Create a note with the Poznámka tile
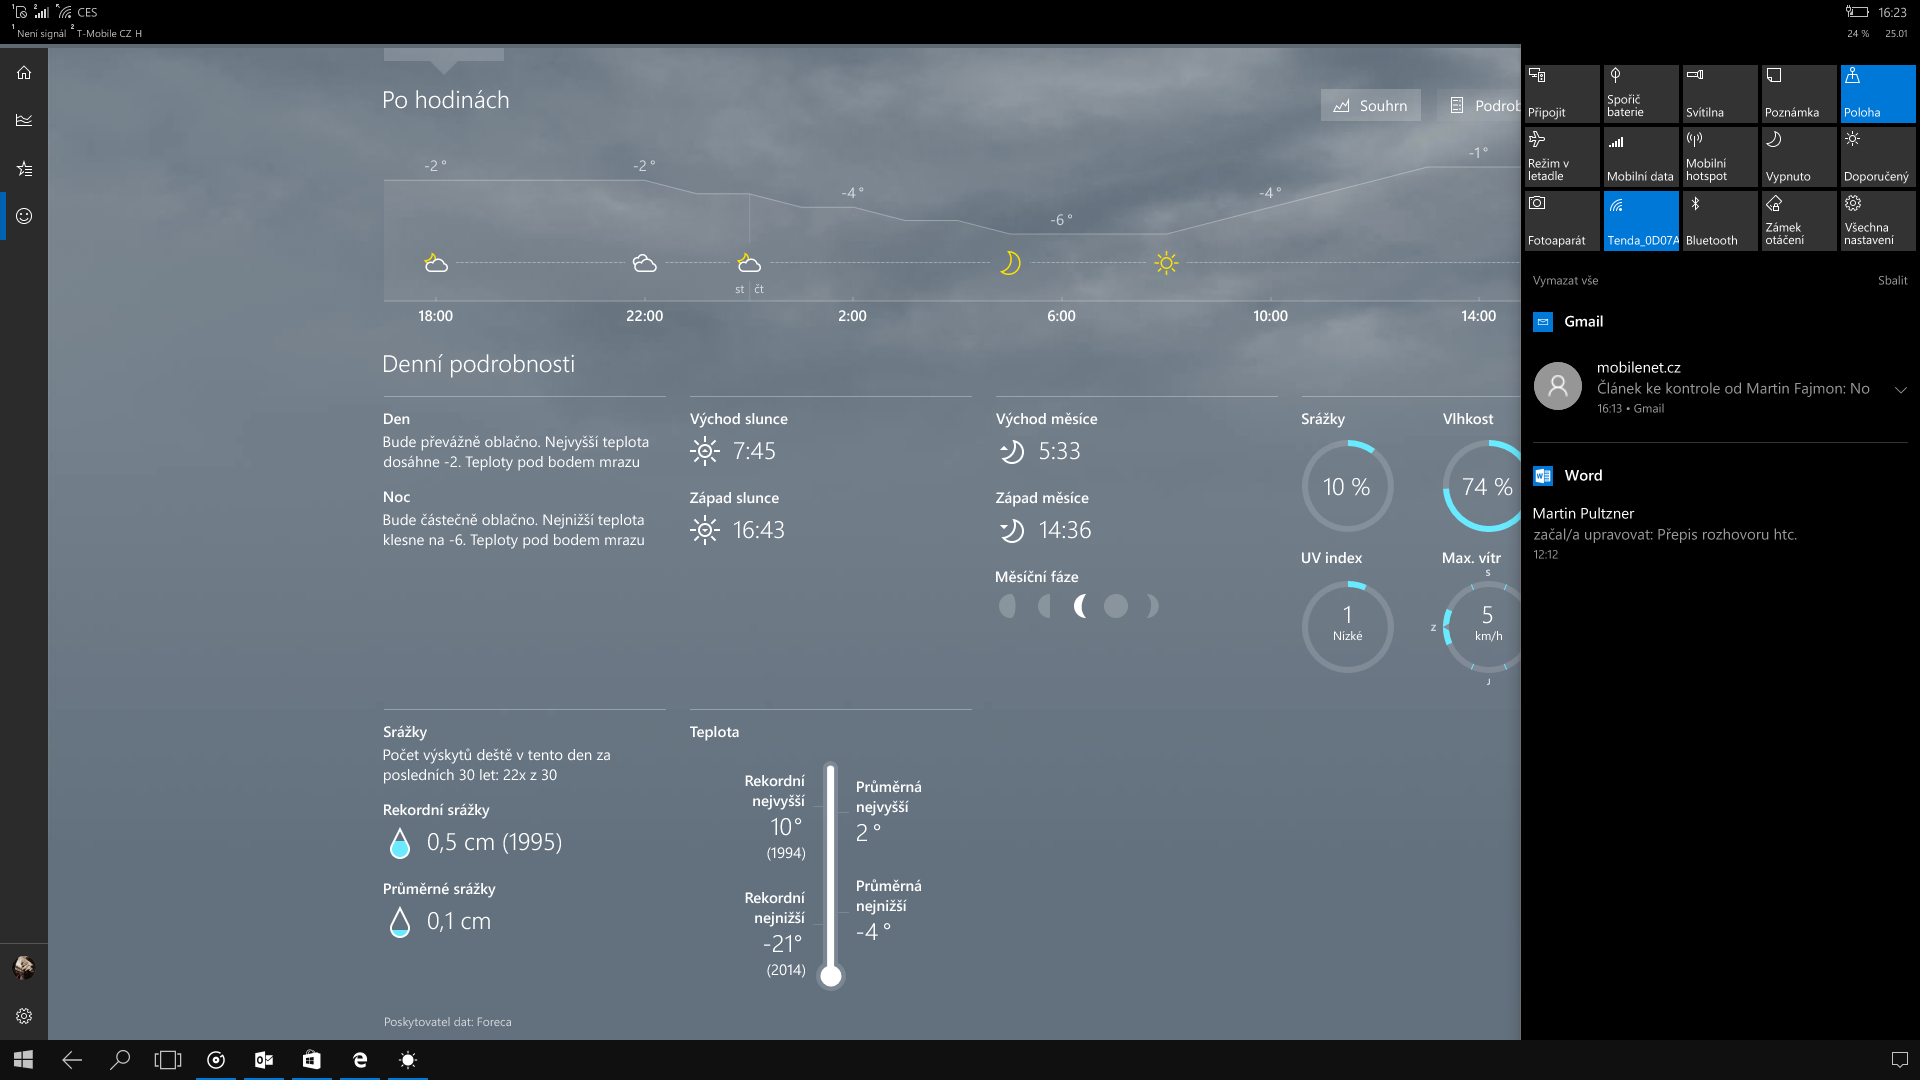Screen dimensions: 1920x1080 (1798, 94)
